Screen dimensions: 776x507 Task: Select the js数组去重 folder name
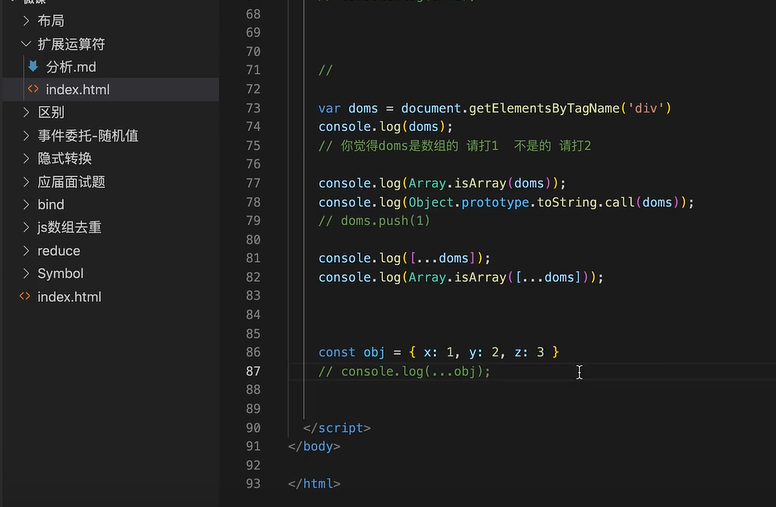[x=69, y=227]
